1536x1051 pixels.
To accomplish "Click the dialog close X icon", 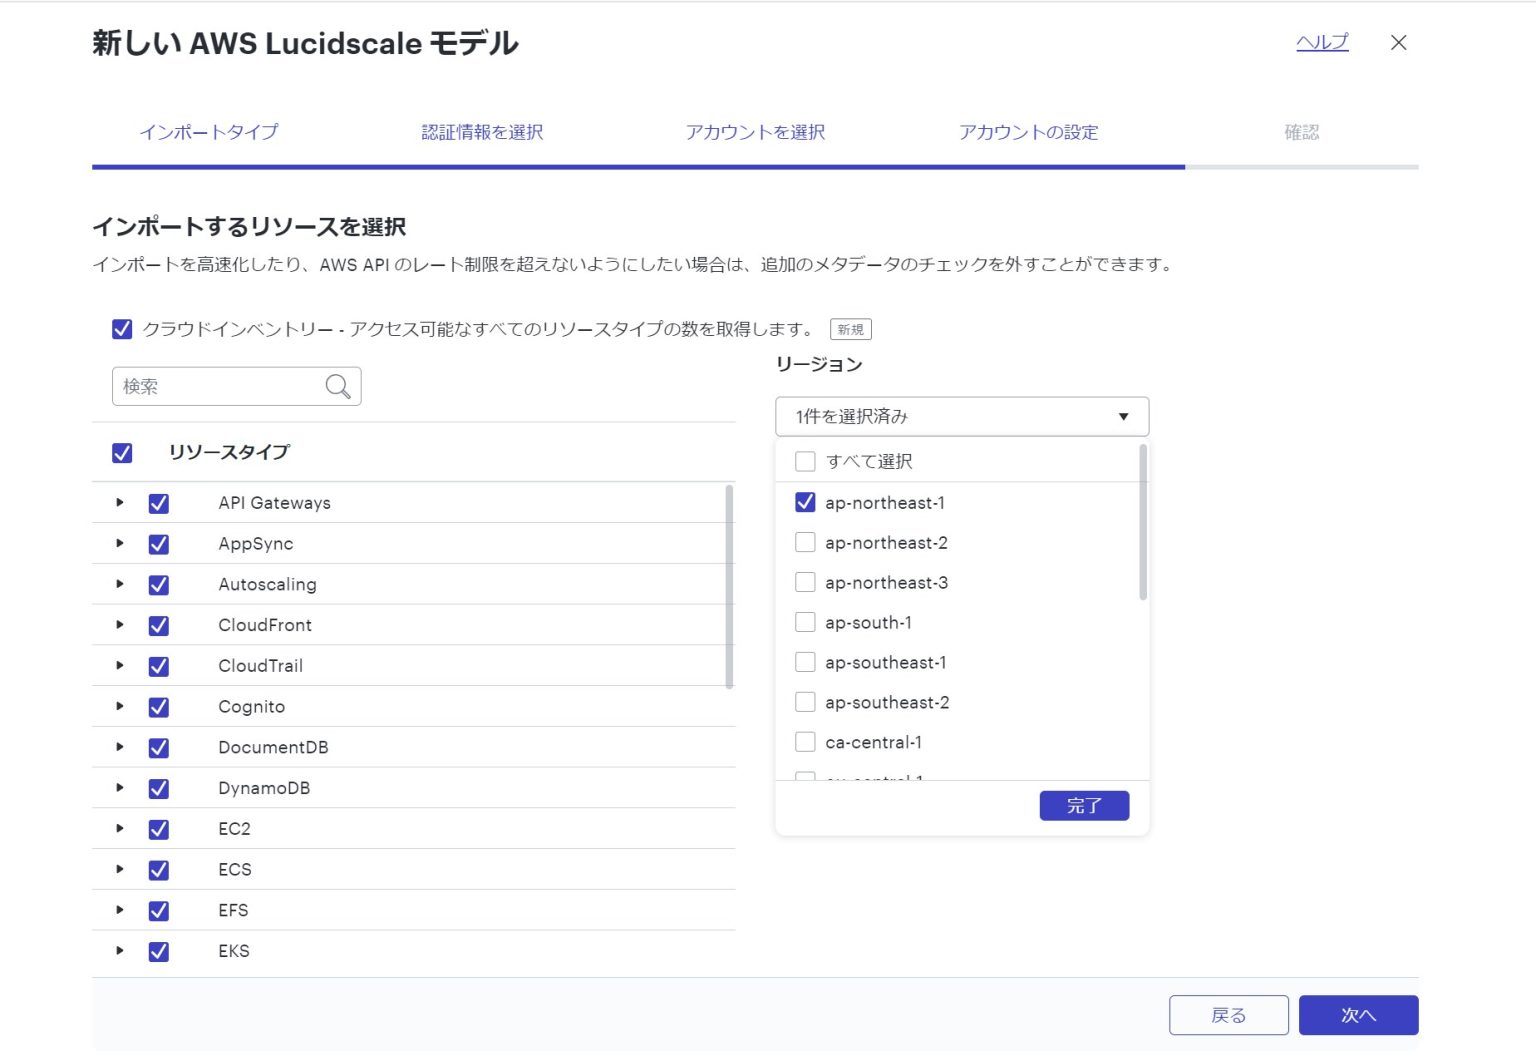I will 1398,42.
